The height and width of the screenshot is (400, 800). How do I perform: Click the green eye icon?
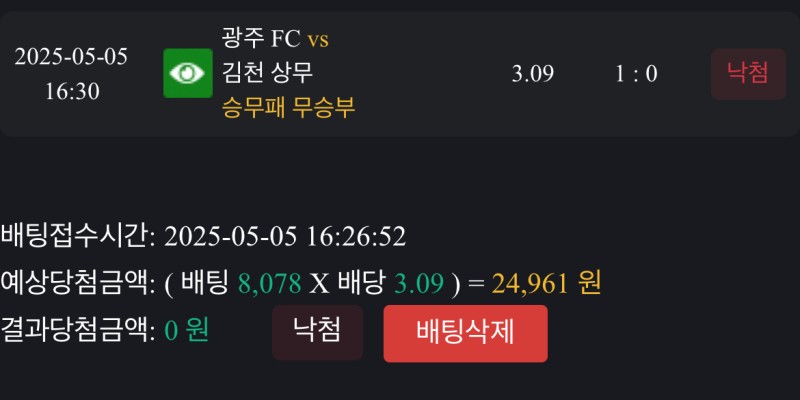click(x=188, y=73)
